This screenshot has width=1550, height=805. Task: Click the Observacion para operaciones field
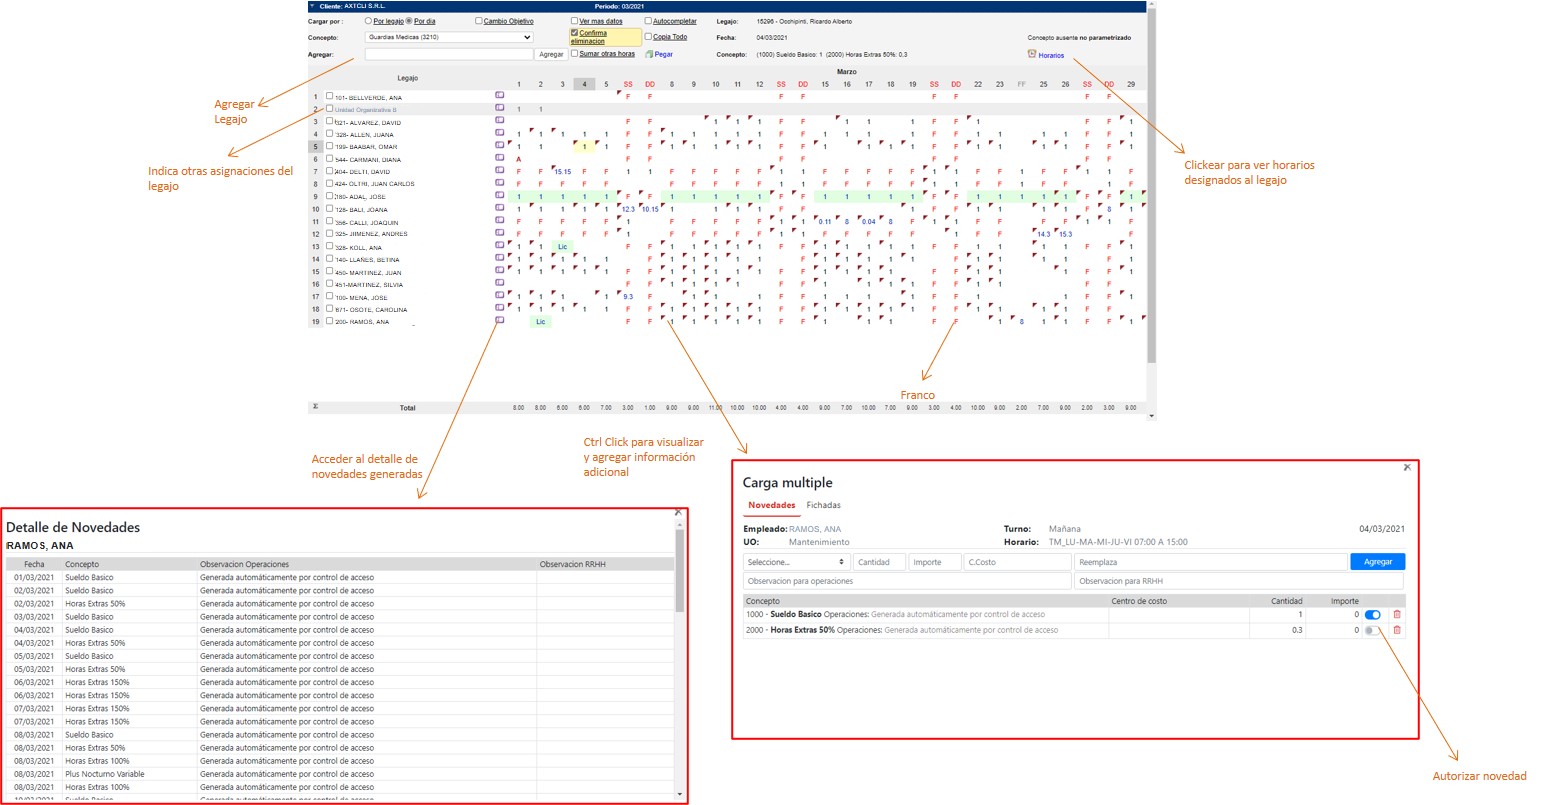[x=907, y=581]
